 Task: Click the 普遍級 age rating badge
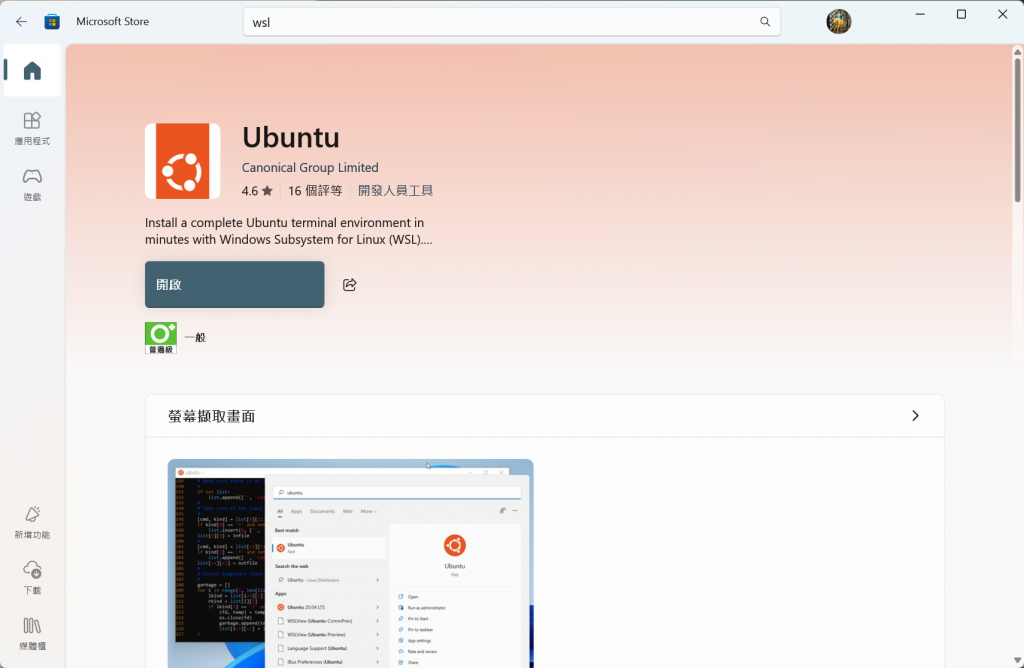(161, 338)
